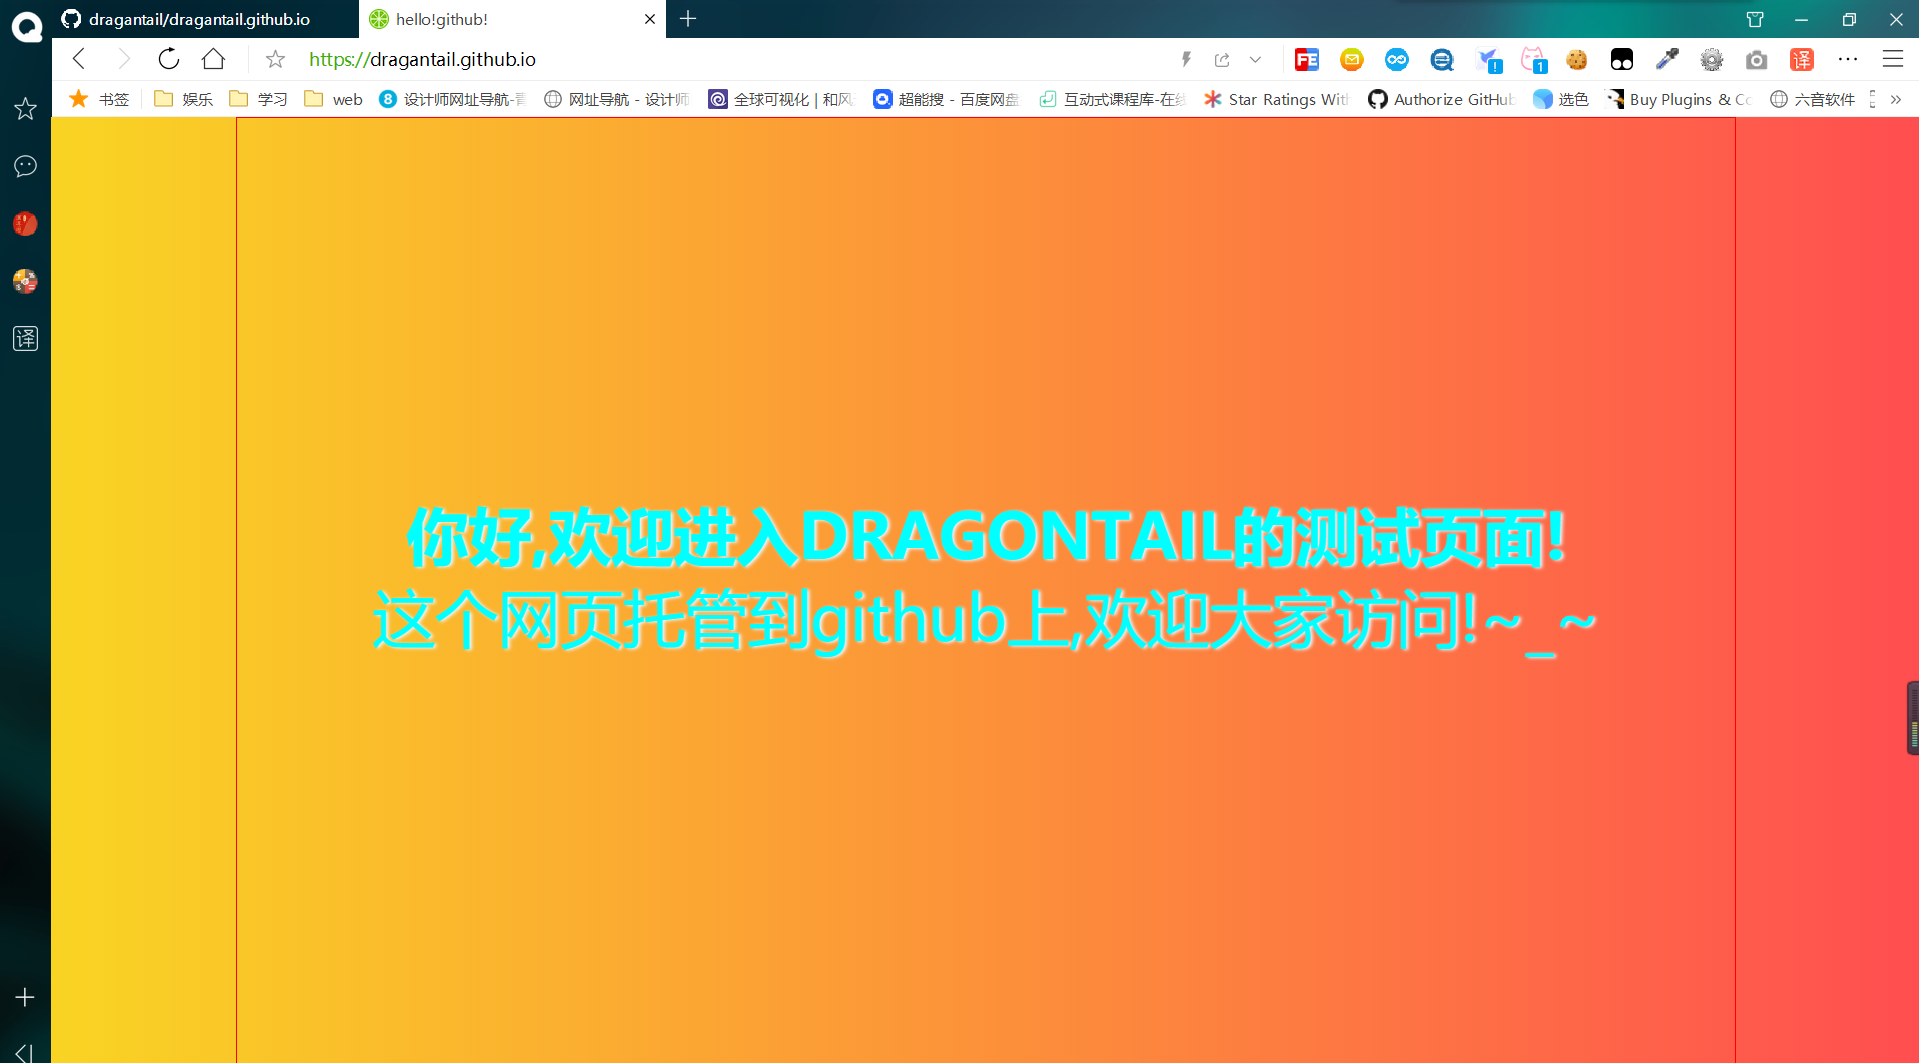The height and width of the screenshot is (1063, 1919).
Task: Open the sidebar translate icon
Action: click(x=25, y=338)
